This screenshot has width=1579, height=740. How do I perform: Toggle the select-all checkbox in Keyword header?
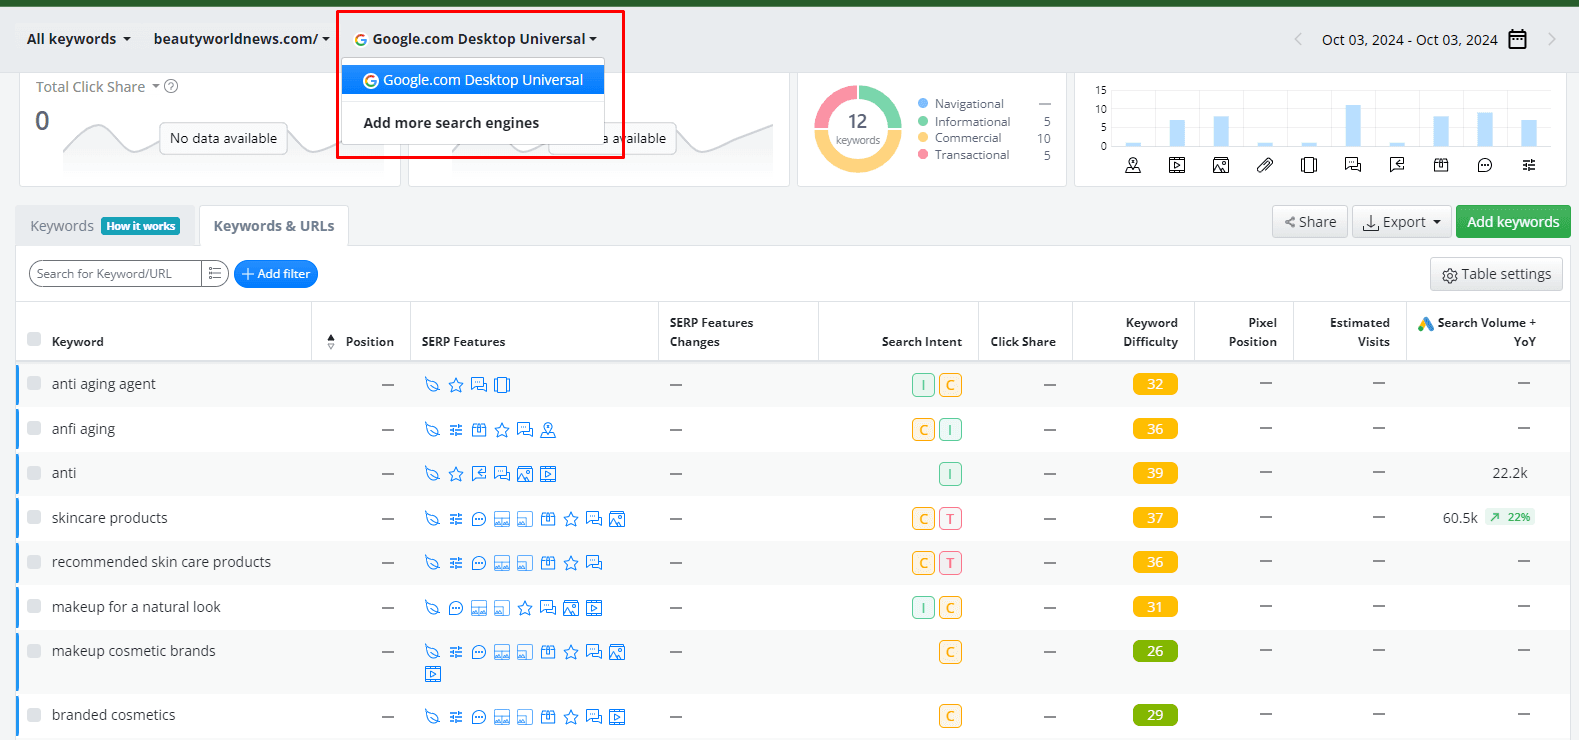coord(34,340)
